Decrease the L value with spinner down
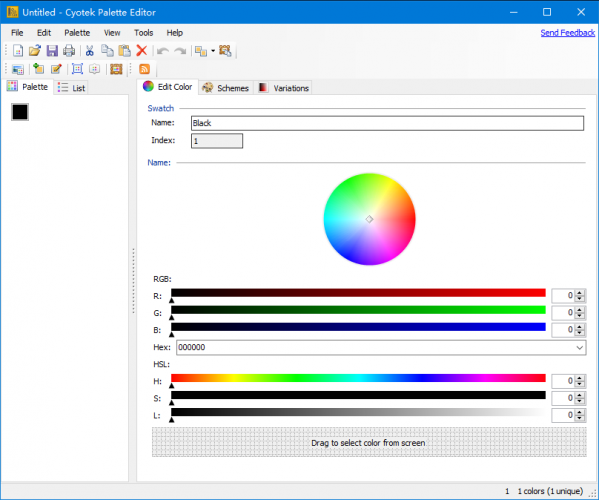Screen dimensions: 599x500 tap(580, 418)
